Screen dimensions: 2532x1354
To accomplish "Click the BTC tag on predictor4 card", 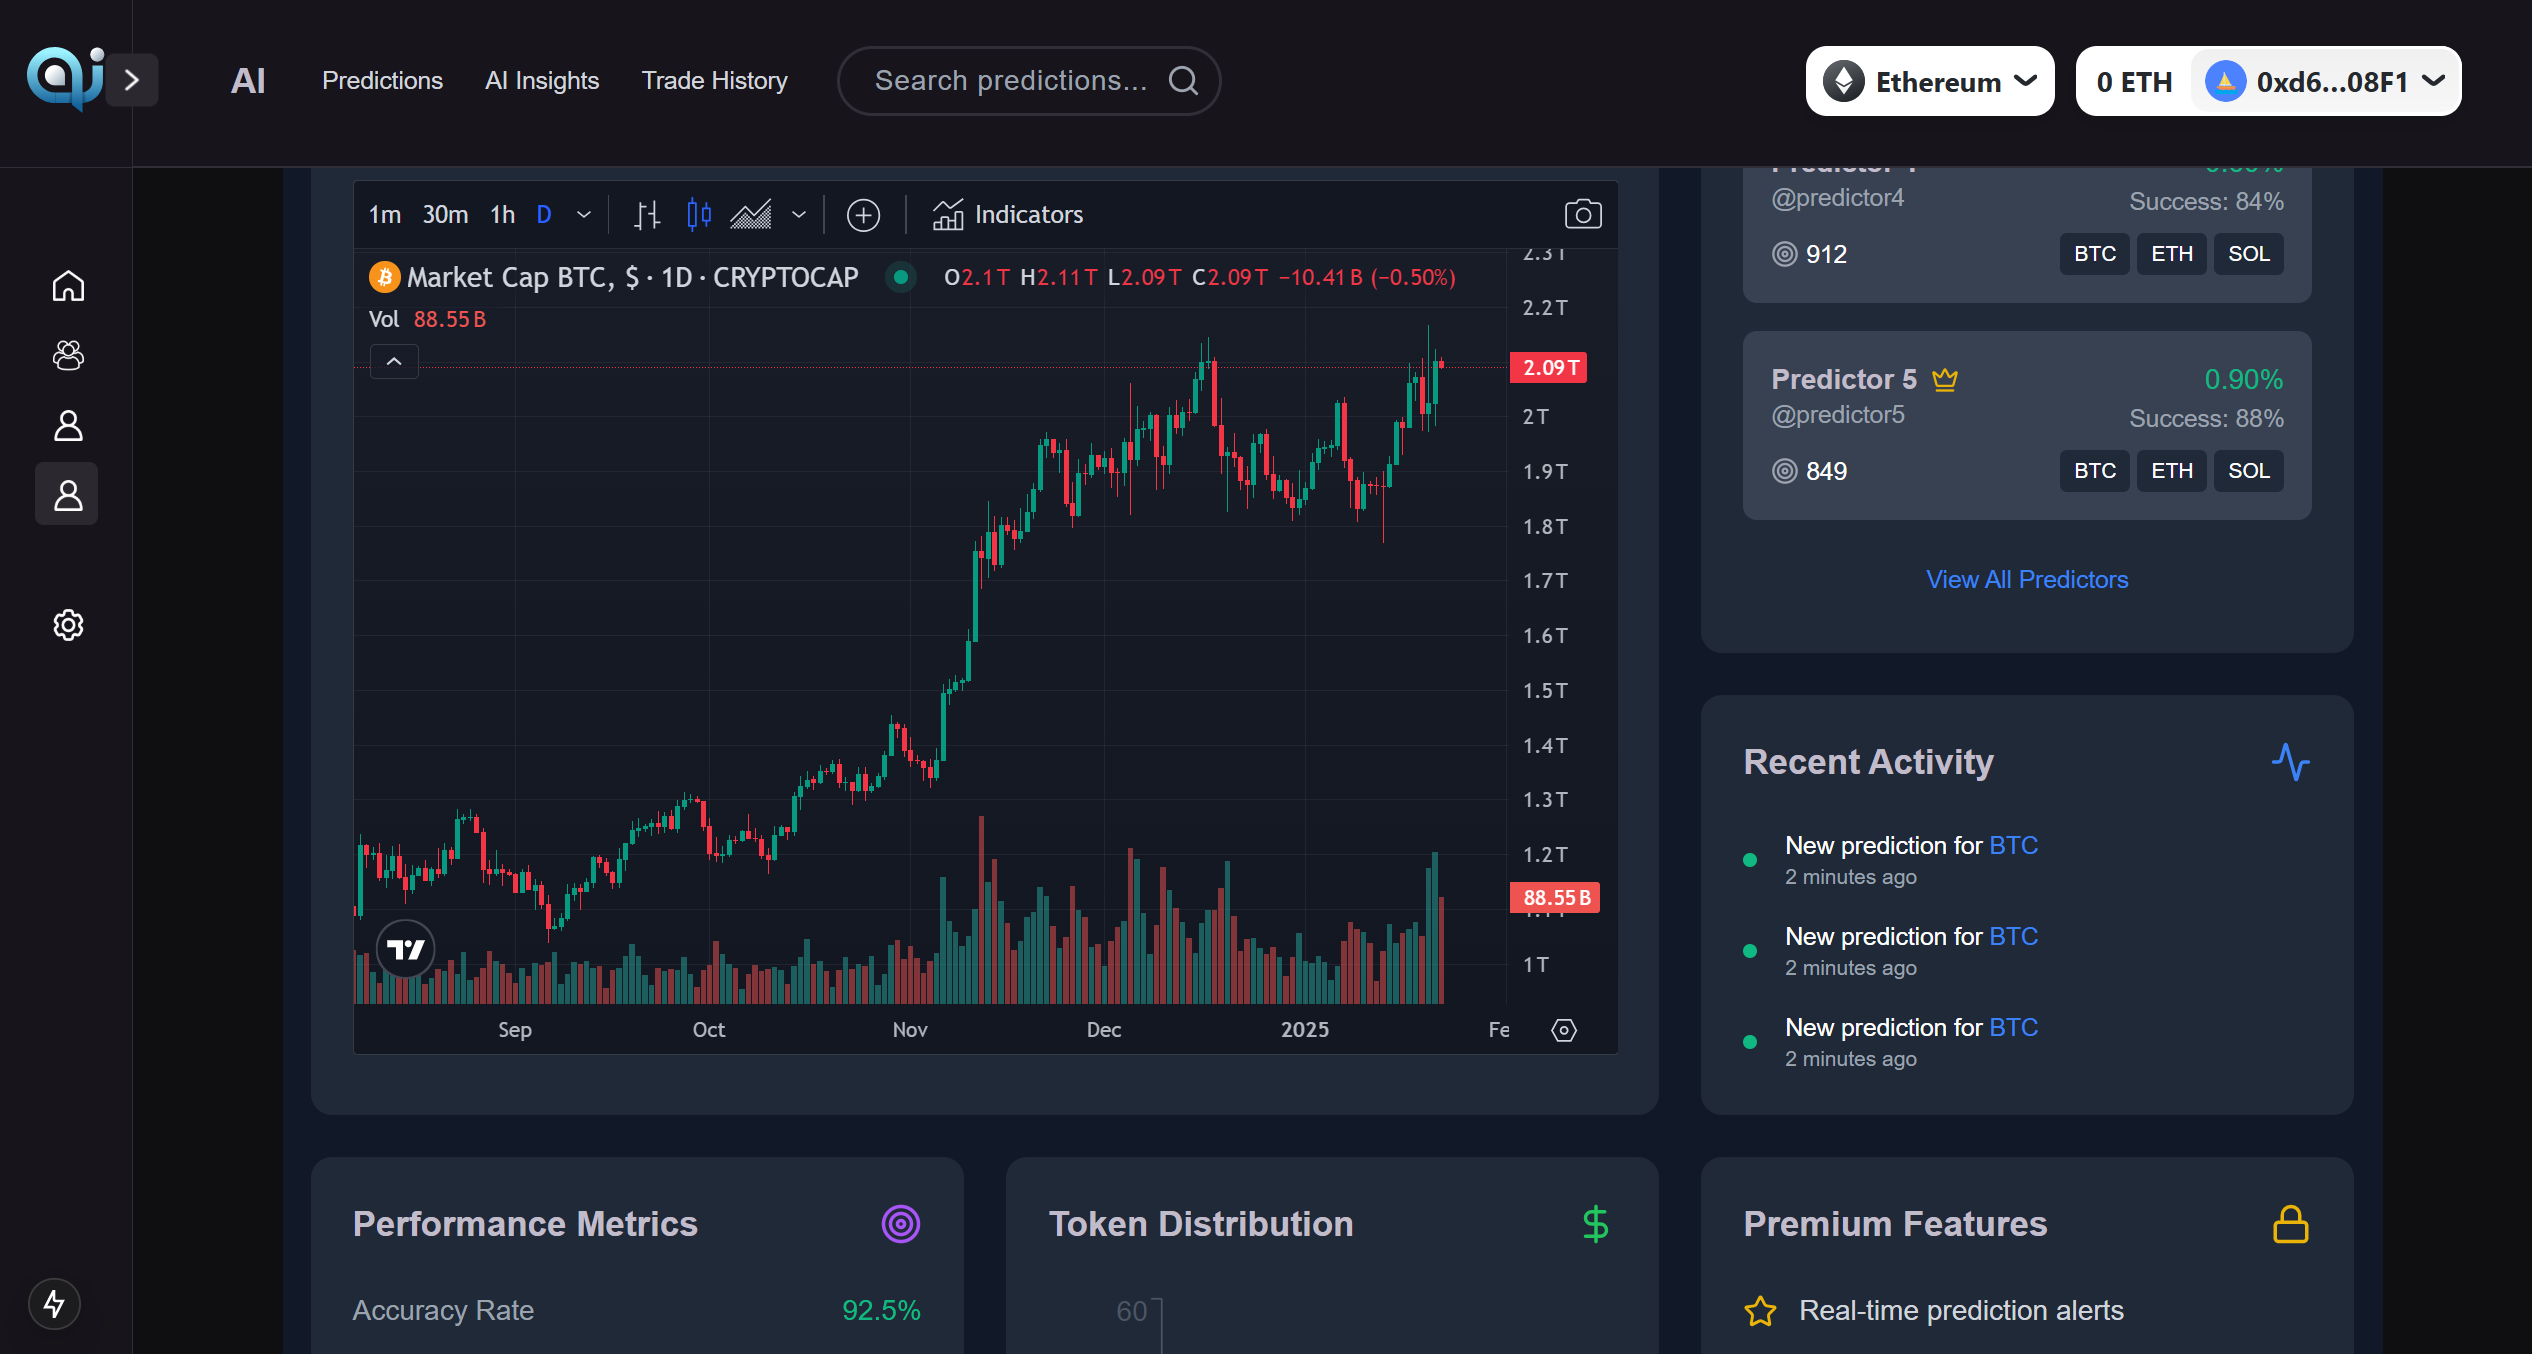I will point(2095,254).
